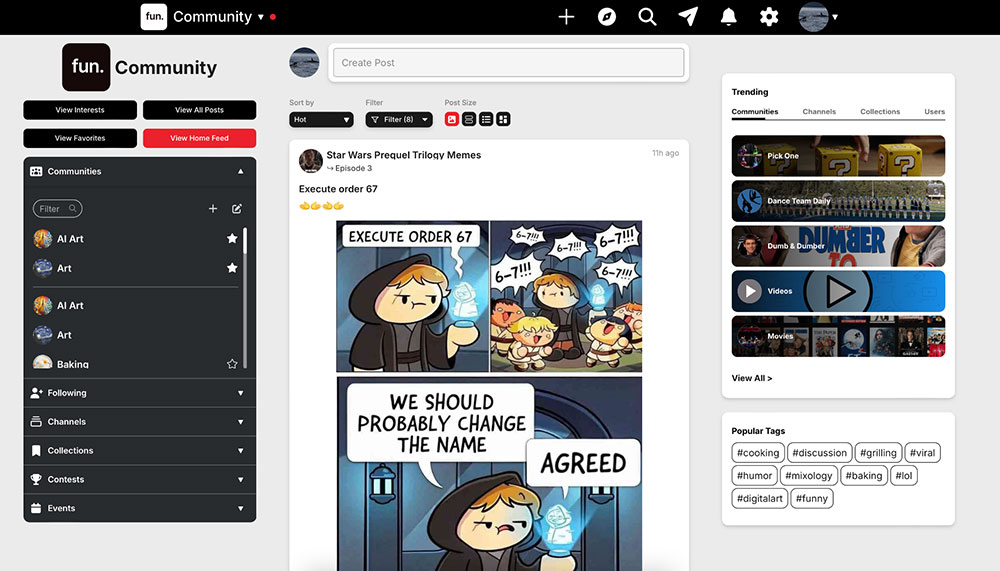Viewport: 1000px width, 571px height.
Task: Switch to the Channels tab in Trending
Action: [819, 112]
